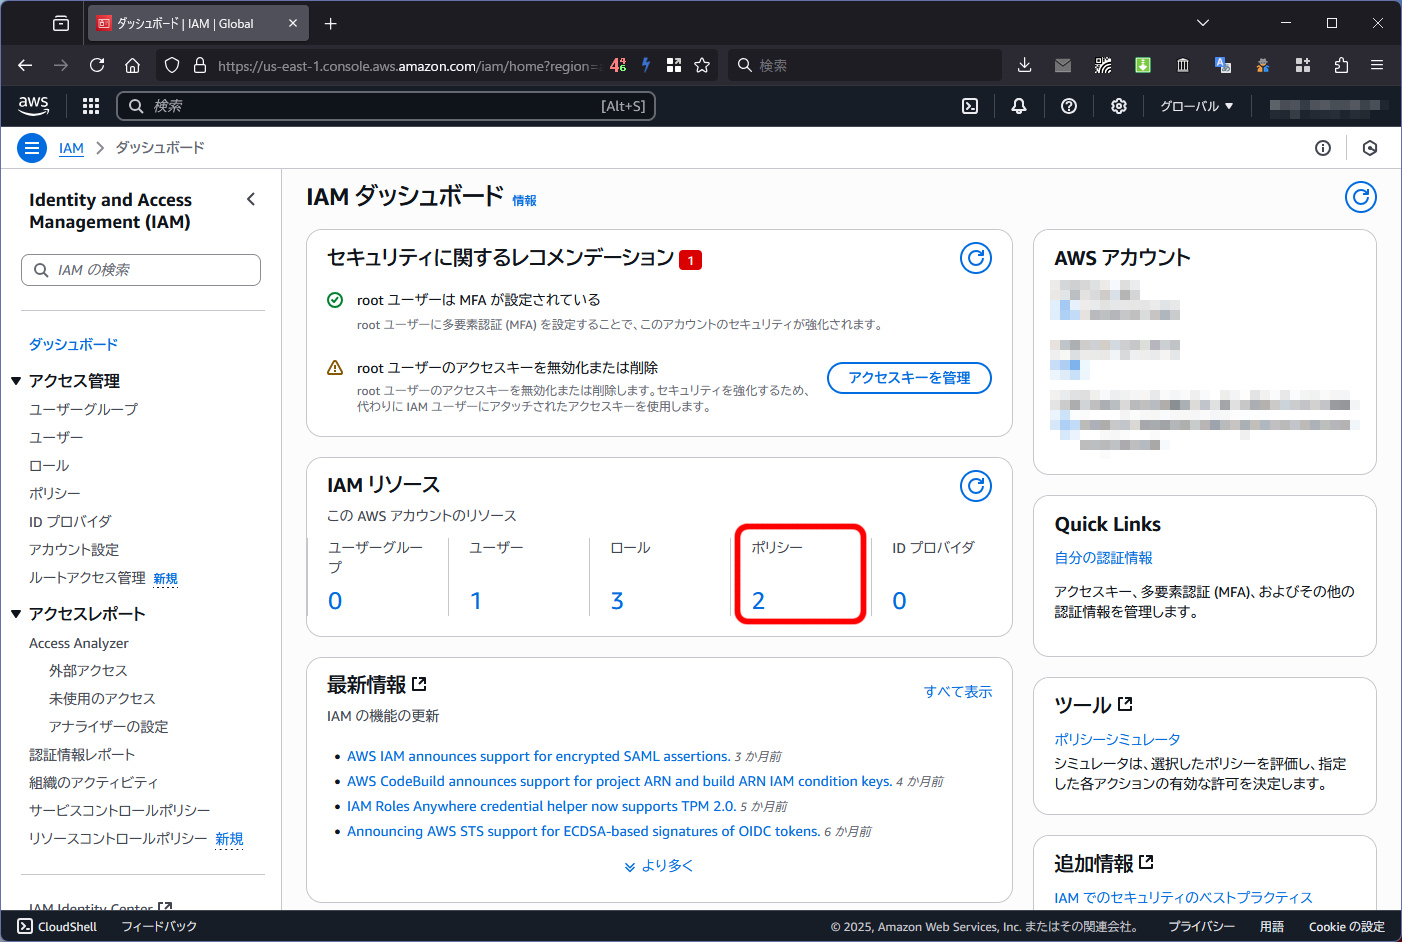Click the AWS logo home icon
1402x942 pixels.
click(x=34, y=105)
